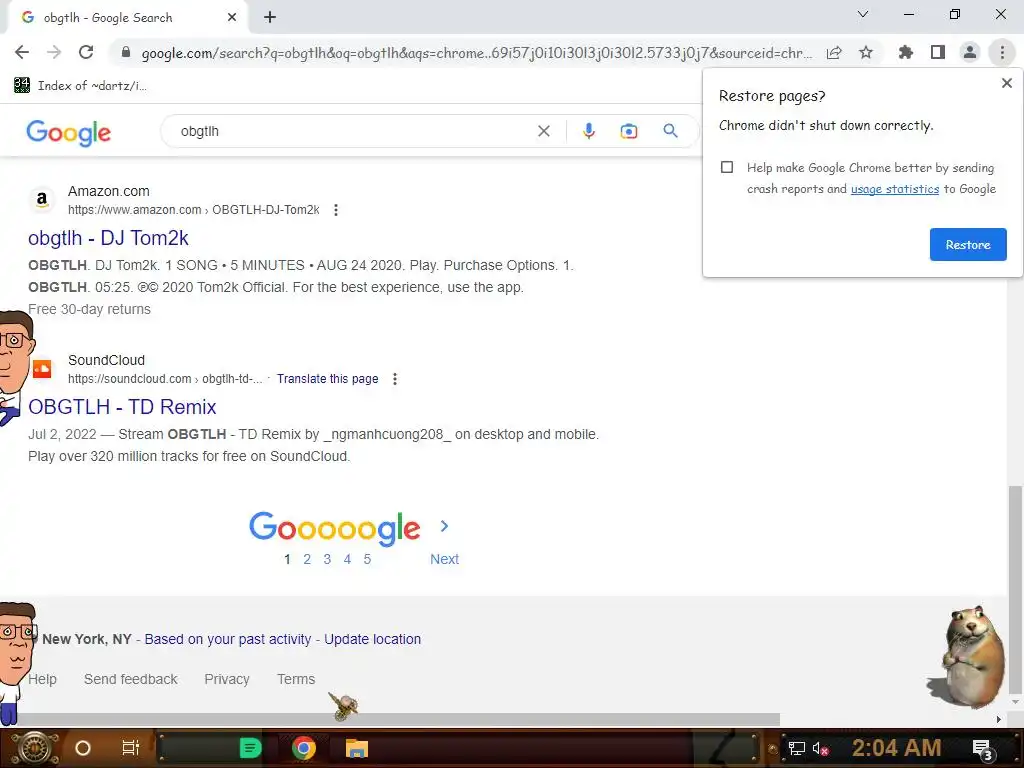
Task: Open the notification center icon
Action: (983, 749)
